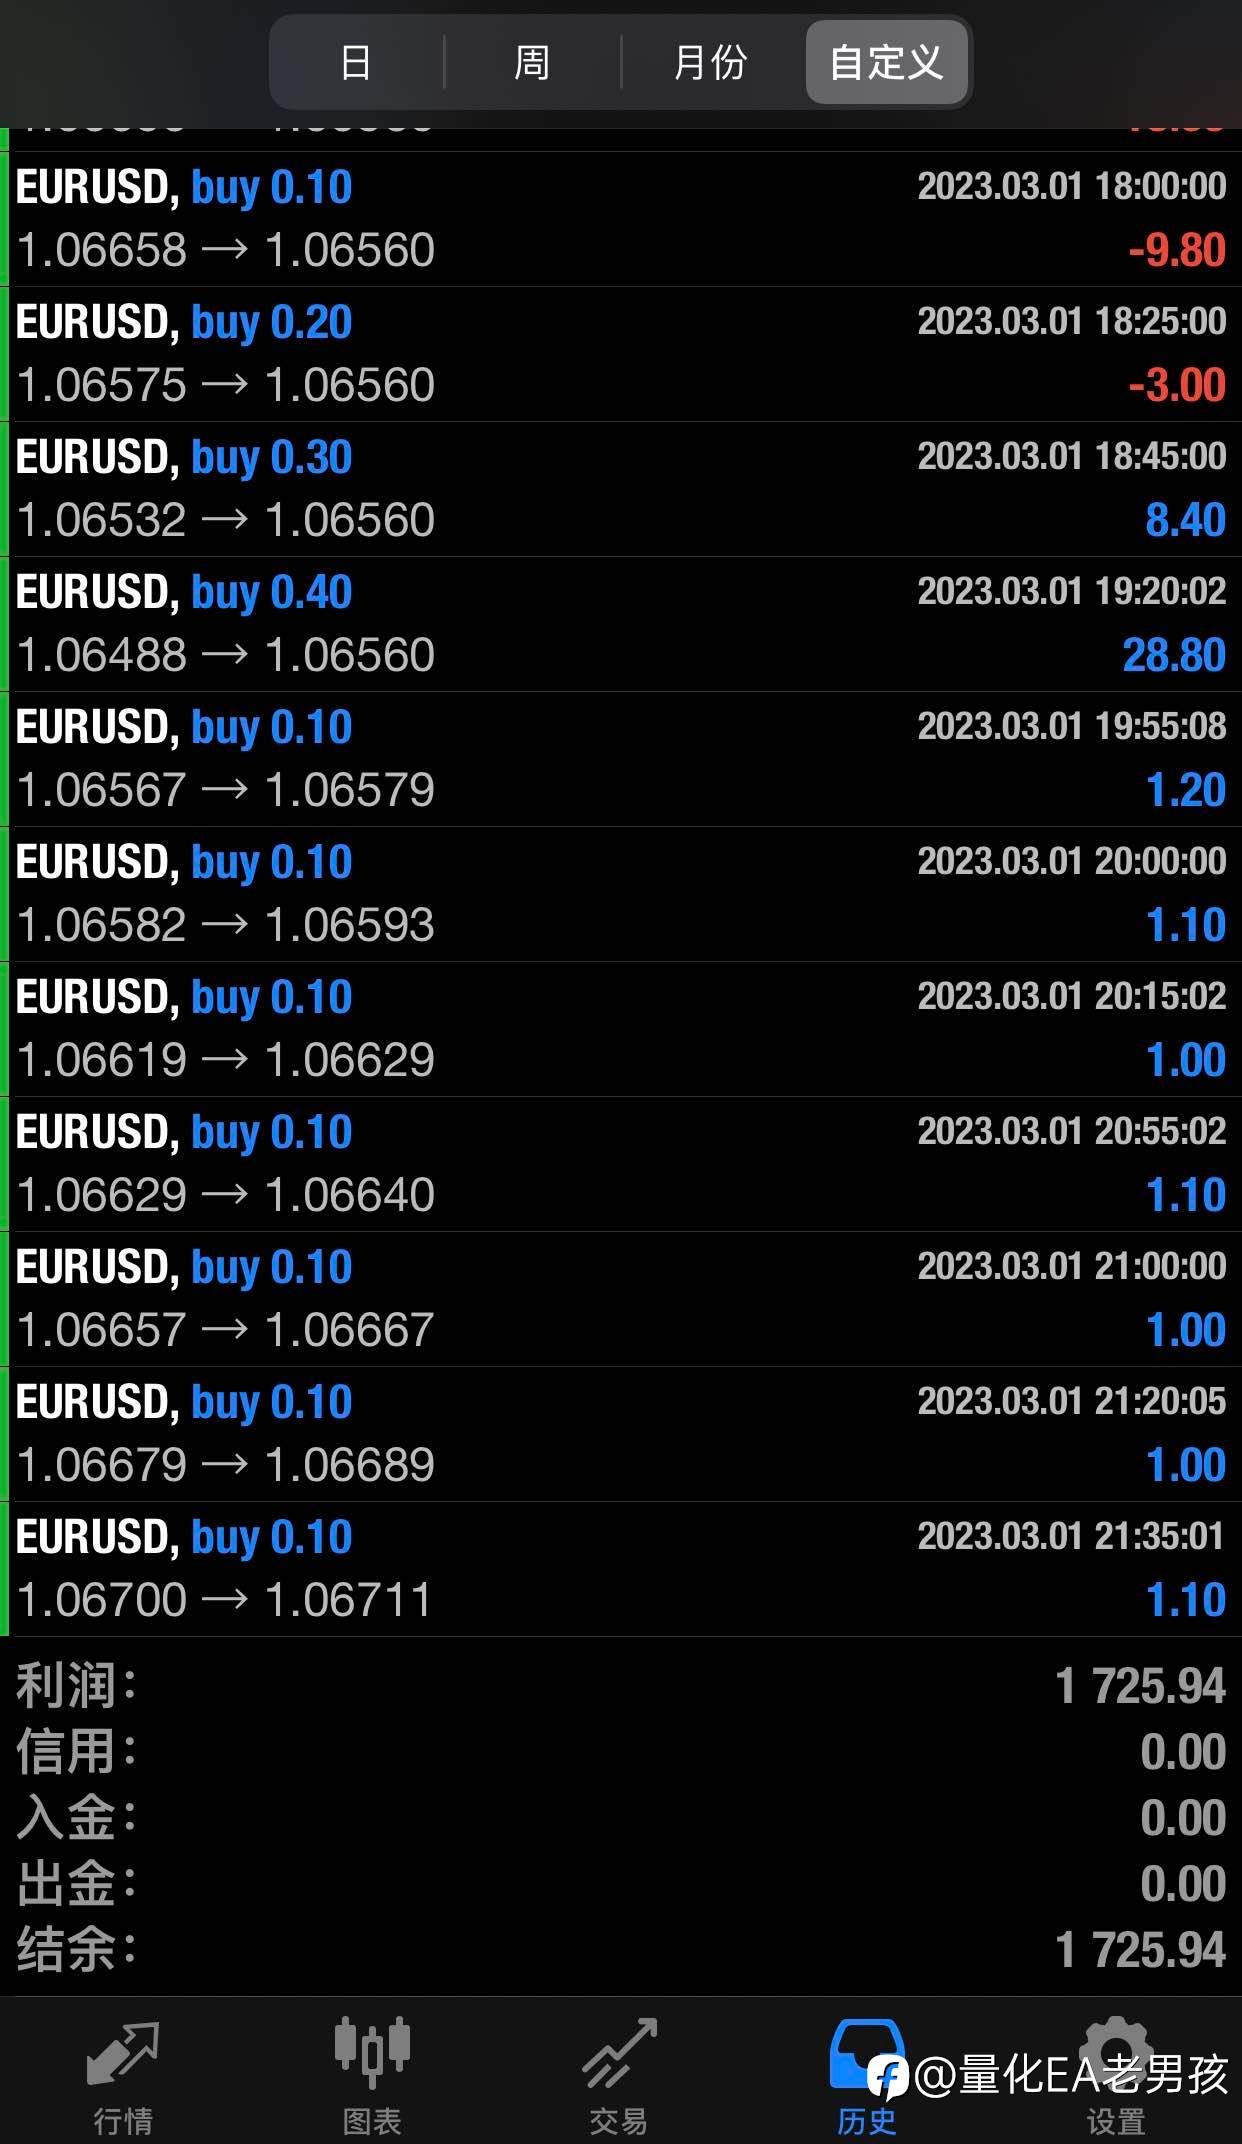
Task: Switch to the Day (日) period tab
Action: pyautogui.click(x=356, y=62)
